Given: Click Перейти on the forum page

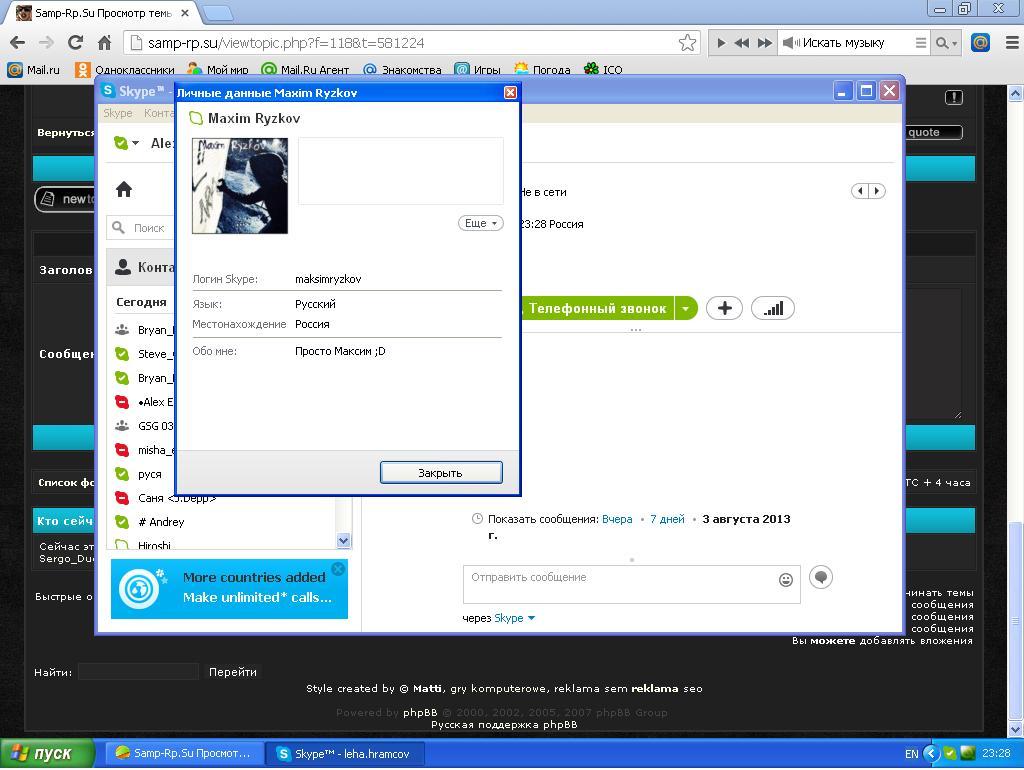Looking at the screenshot, I should 232,672.
